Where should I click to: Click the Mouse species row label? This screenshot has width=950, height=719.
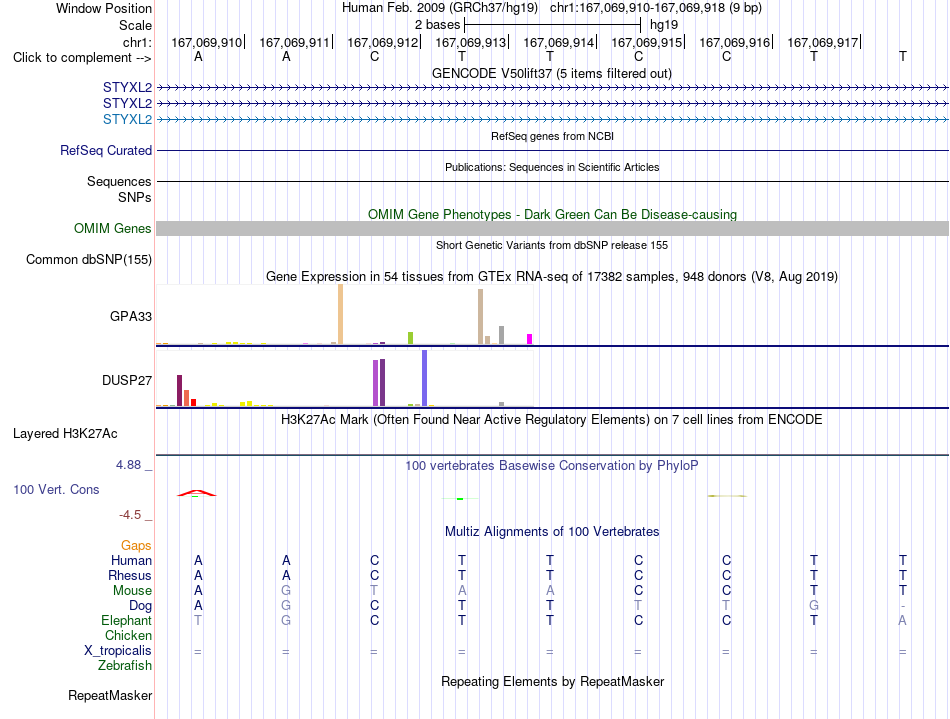click(x=132, y=591)
